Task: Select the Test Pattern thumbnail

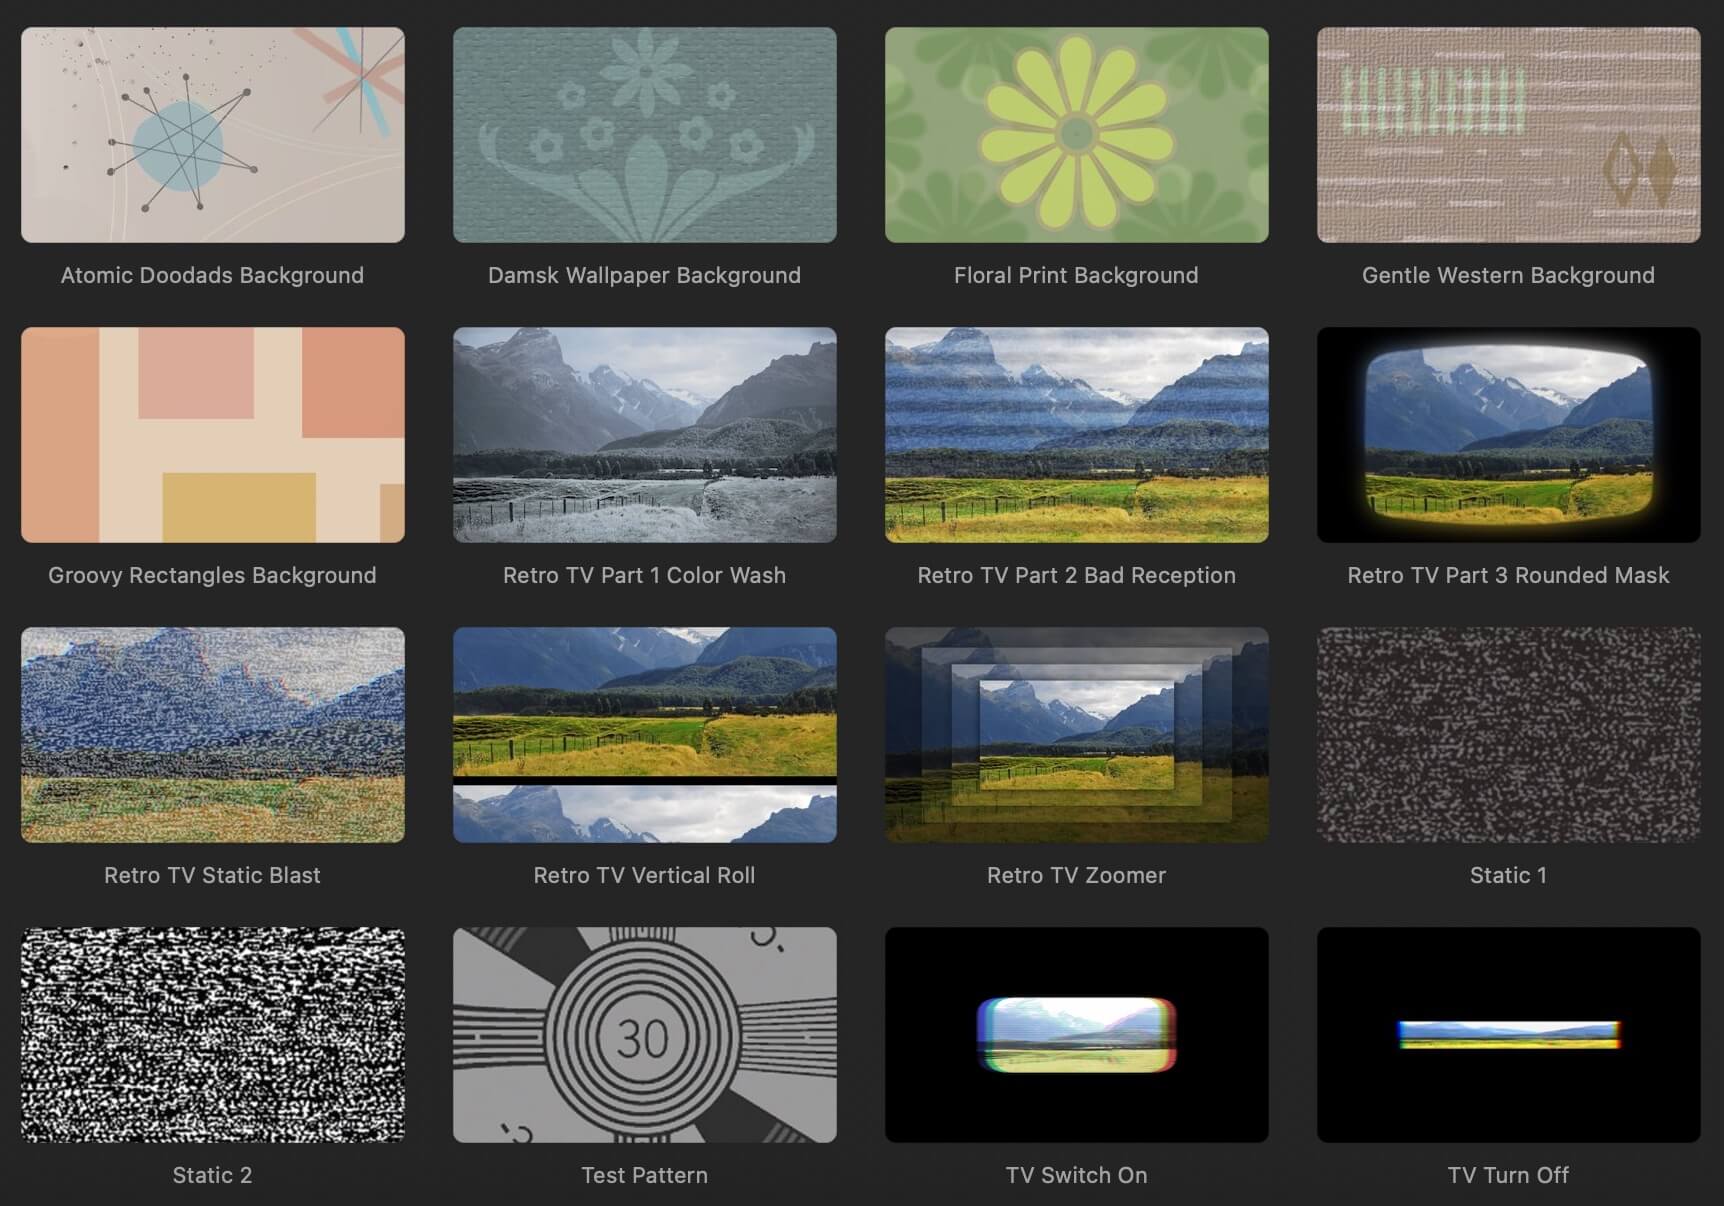Action: (644, 1035)
